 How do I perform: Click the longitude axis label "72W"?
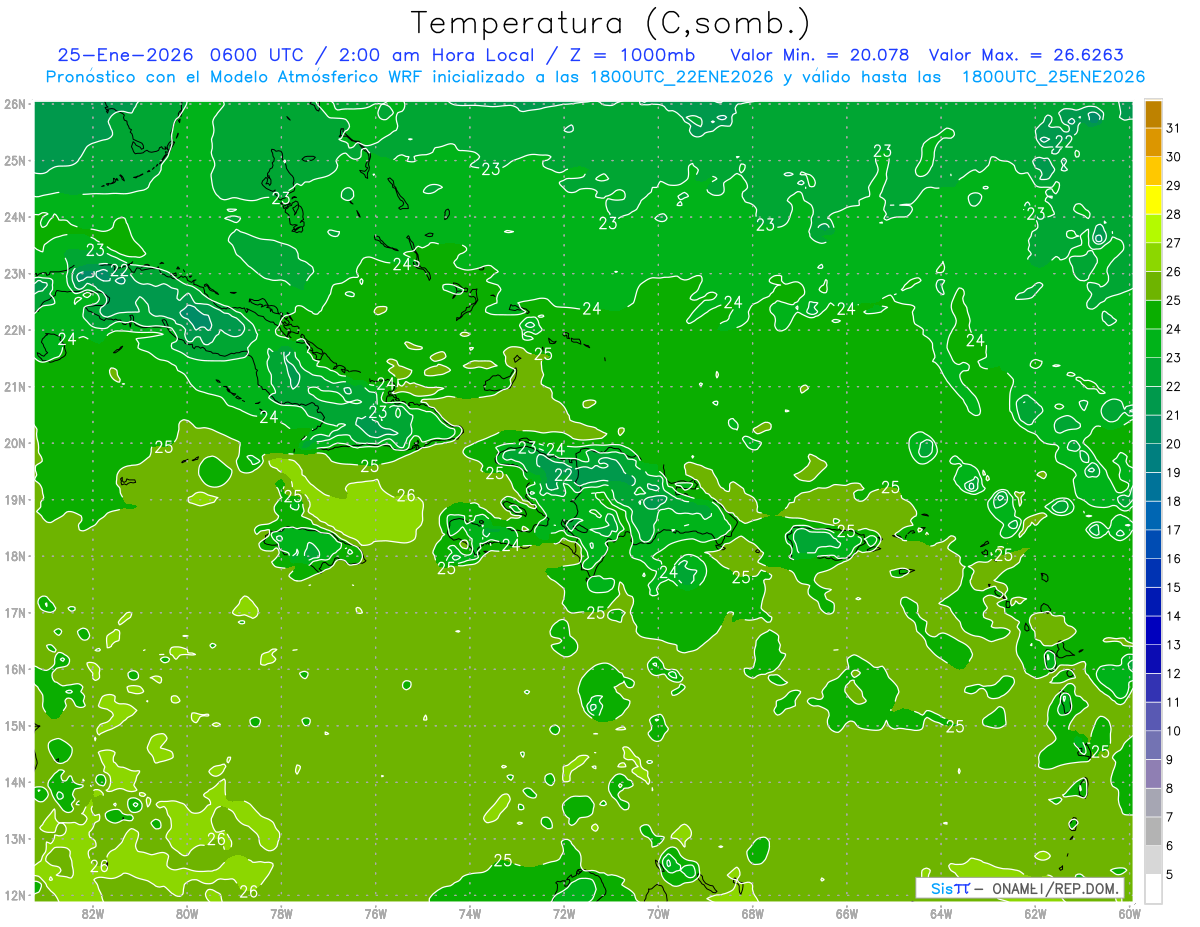pos(564,913)
